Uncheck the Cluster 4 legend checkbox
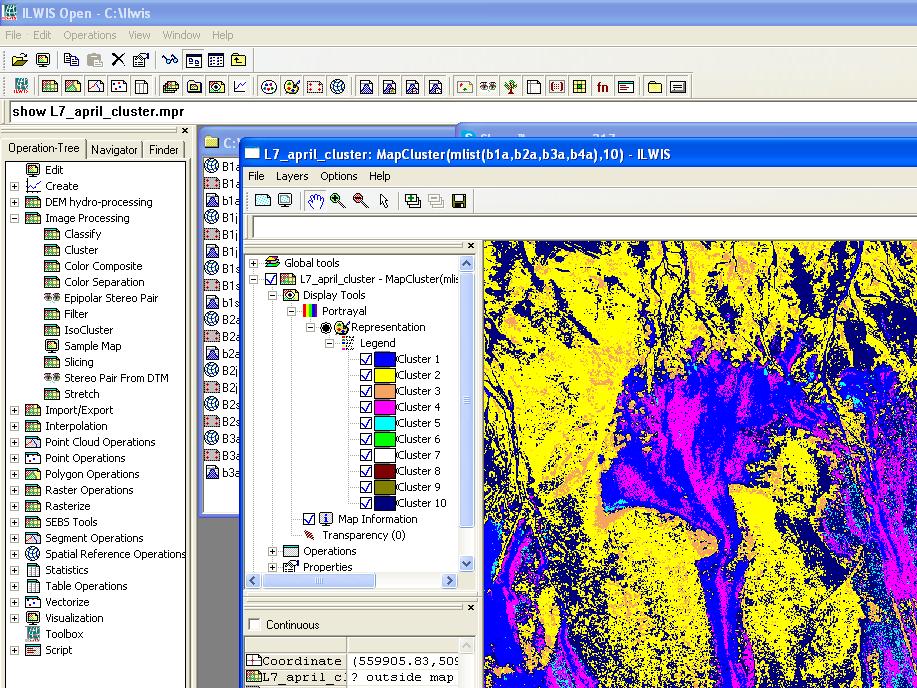Screen dimensions: 917x688 click(366, 407)
